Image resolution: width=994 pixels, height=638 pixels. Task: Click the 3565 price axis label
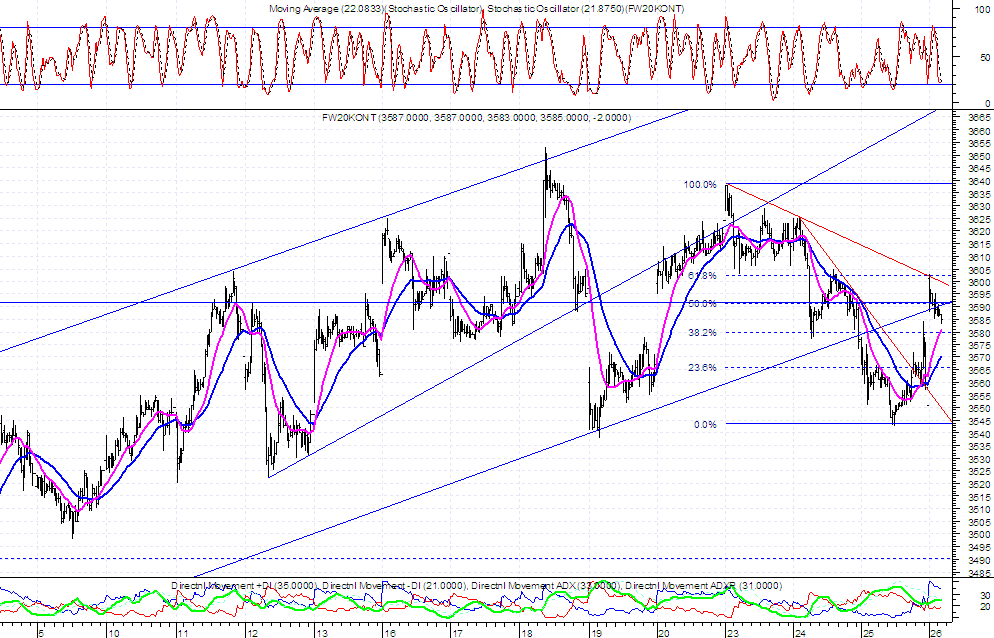coord(980,370)
